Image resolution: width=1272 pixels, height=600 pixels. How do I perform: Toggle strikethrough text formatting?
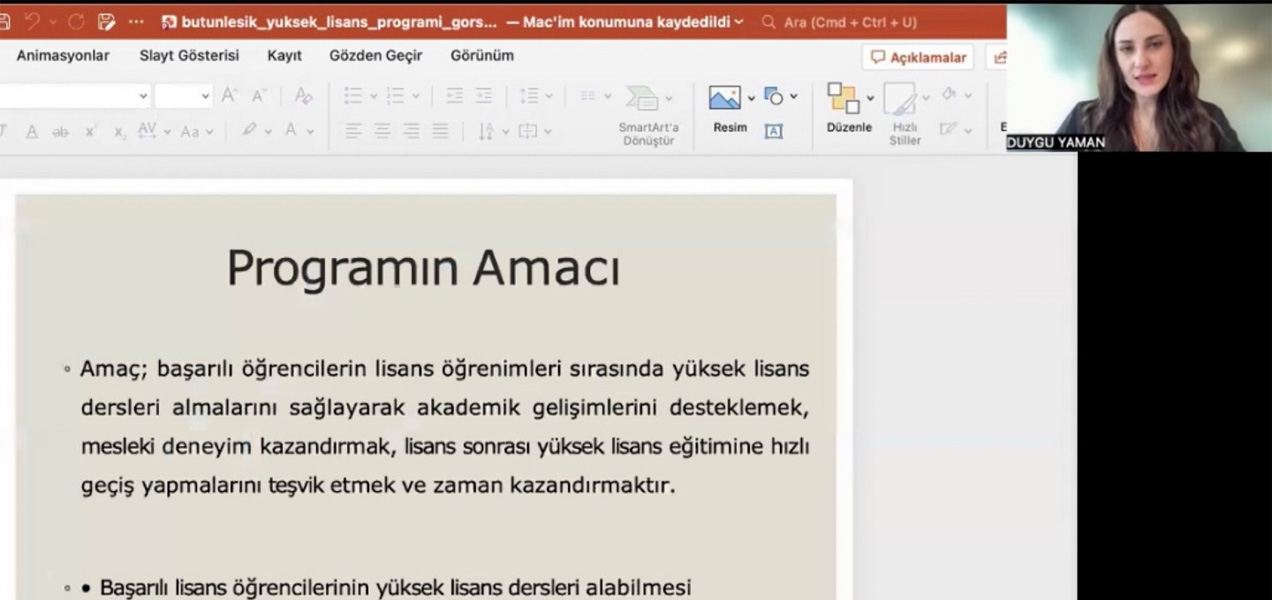coord(60,132)
